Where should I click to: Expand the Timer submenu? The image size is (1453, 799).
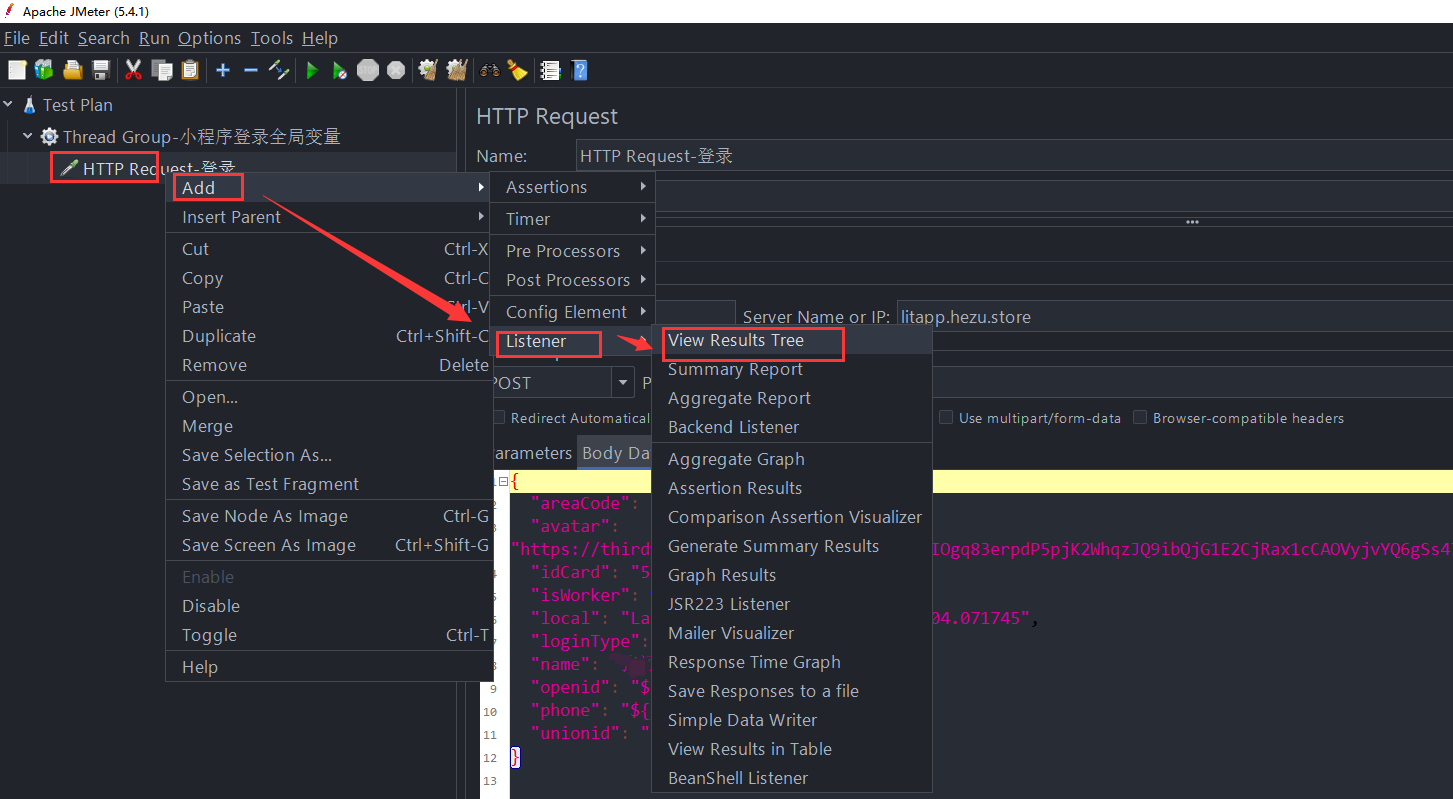tap(572, 219)
